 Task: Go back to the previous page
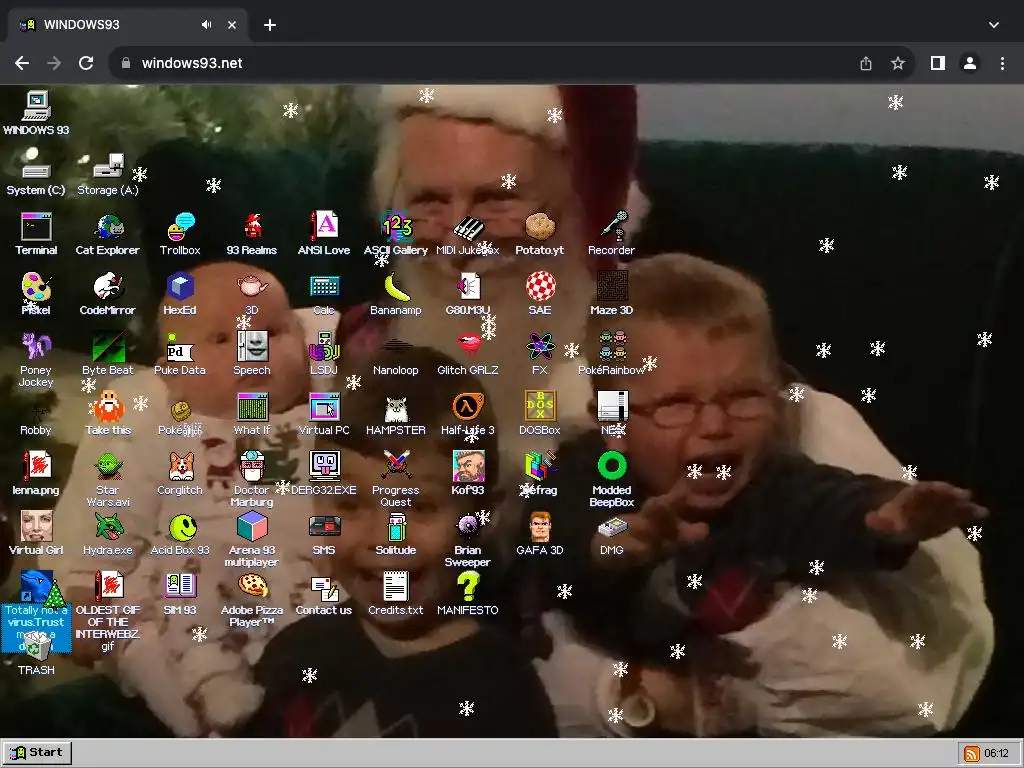point(22,63)
